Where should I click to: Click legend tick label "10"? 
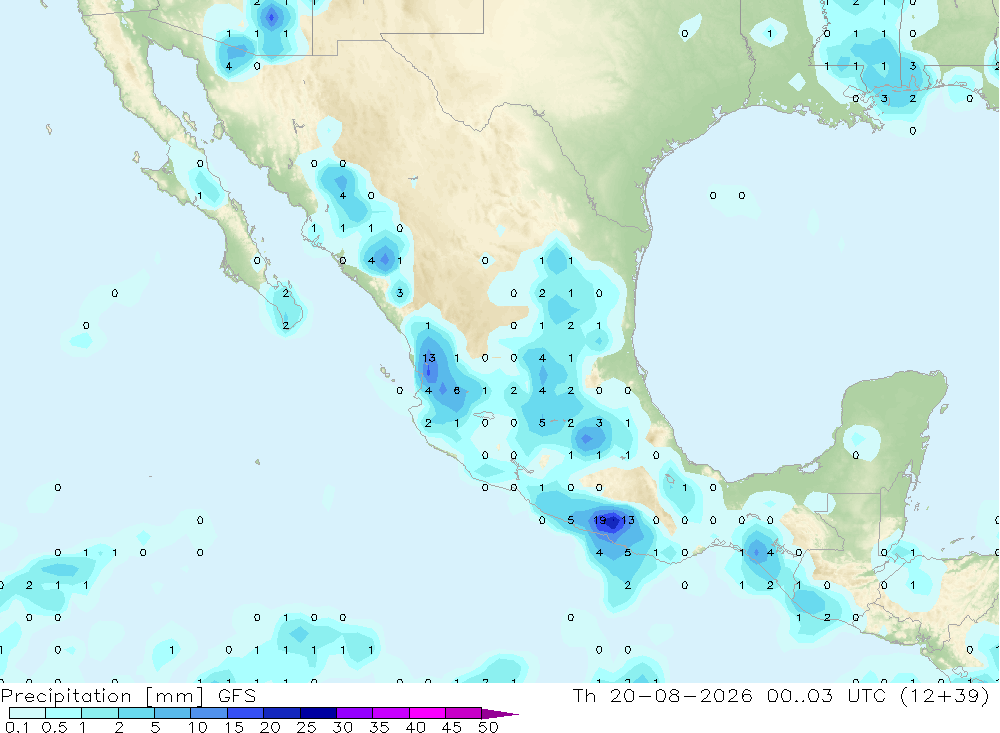[198, 727]
